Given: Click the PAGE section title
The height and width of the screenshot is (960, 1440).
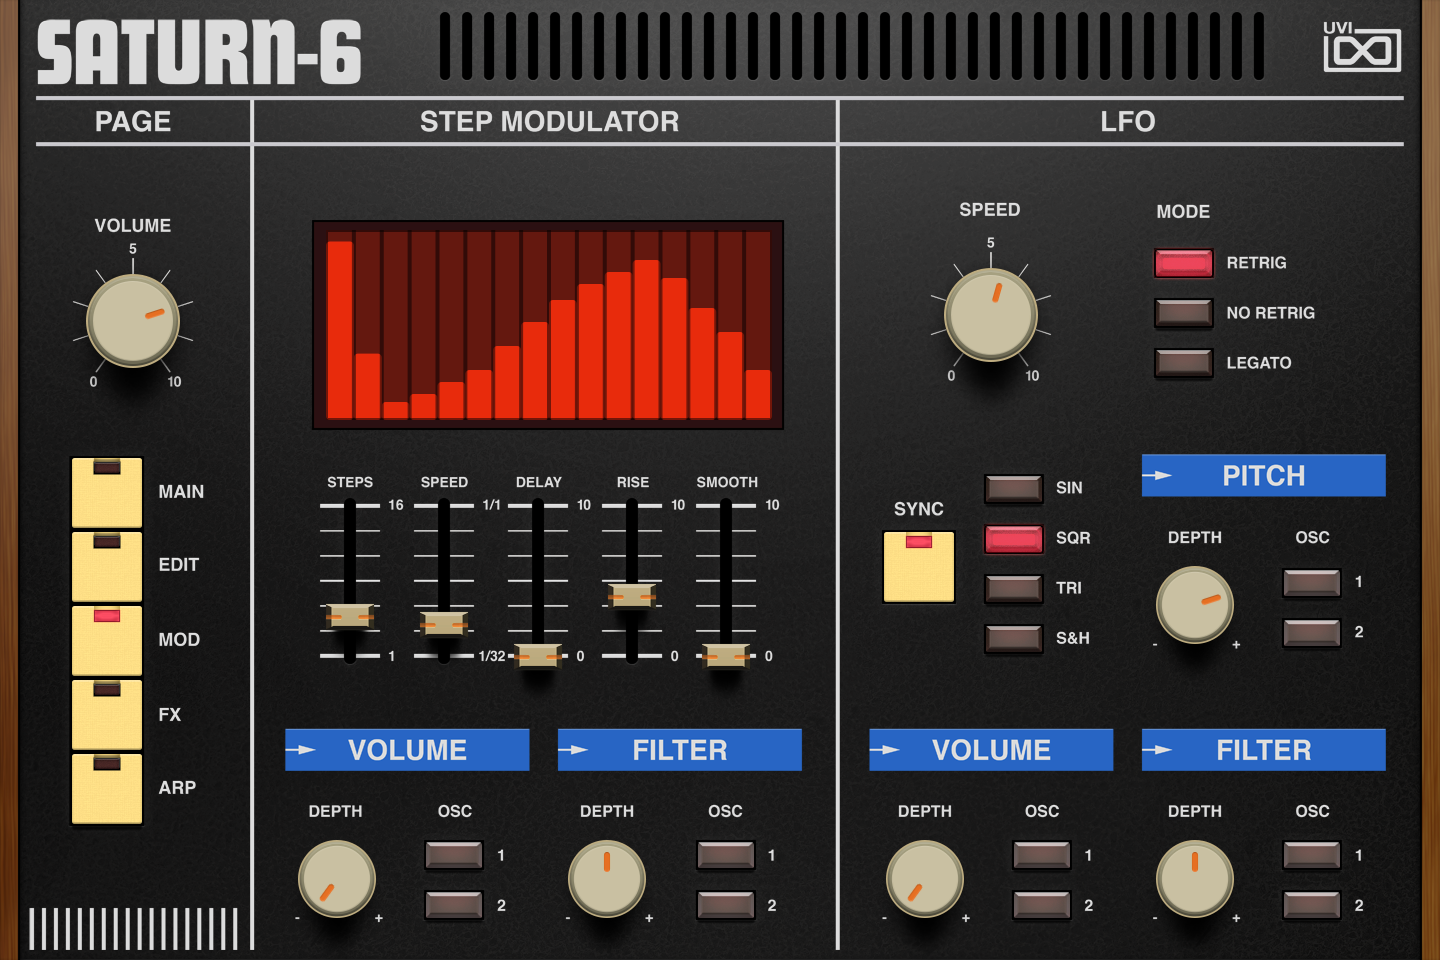Looking at the screenshot, I should click(x=133, y=122).
